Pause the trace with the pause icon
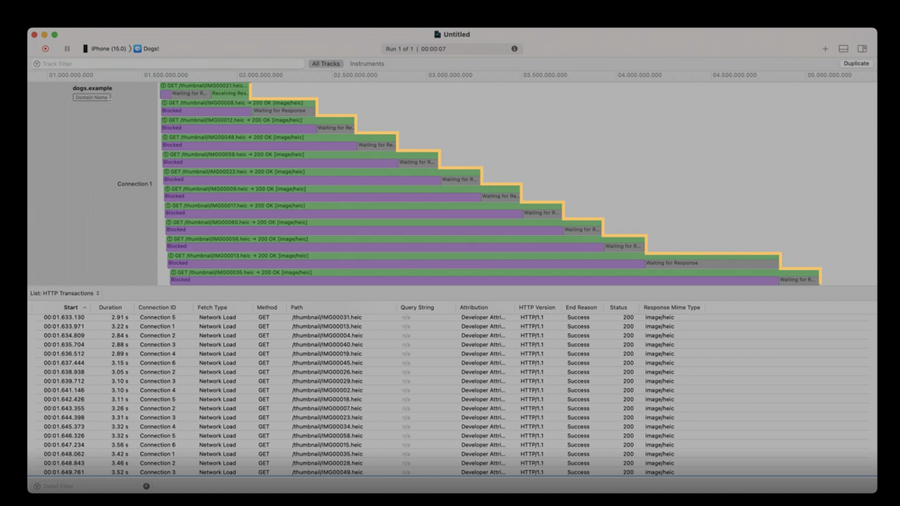Screen dimensions: 900x506 67,49
